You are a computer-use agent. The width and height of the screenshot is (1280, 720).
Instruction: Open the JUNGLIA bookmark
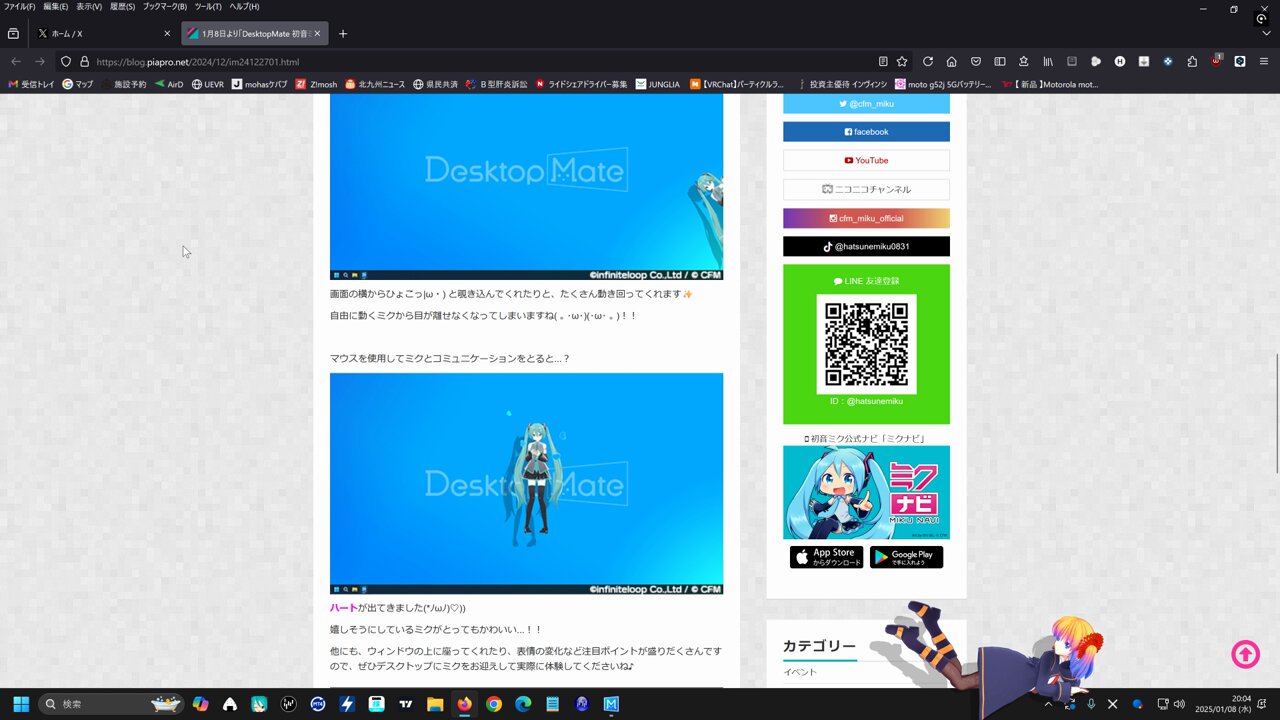[658, 84]
